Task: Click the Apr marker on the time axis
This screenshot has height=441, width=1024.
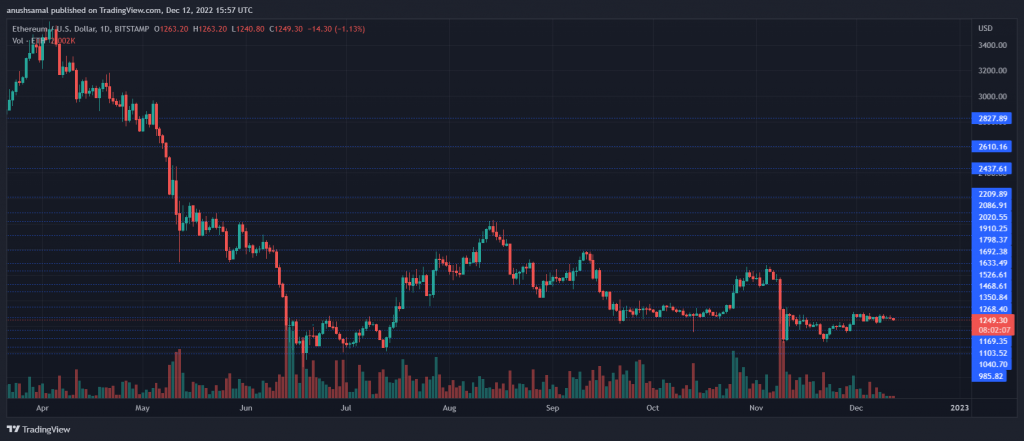Action: coord(42,408)
